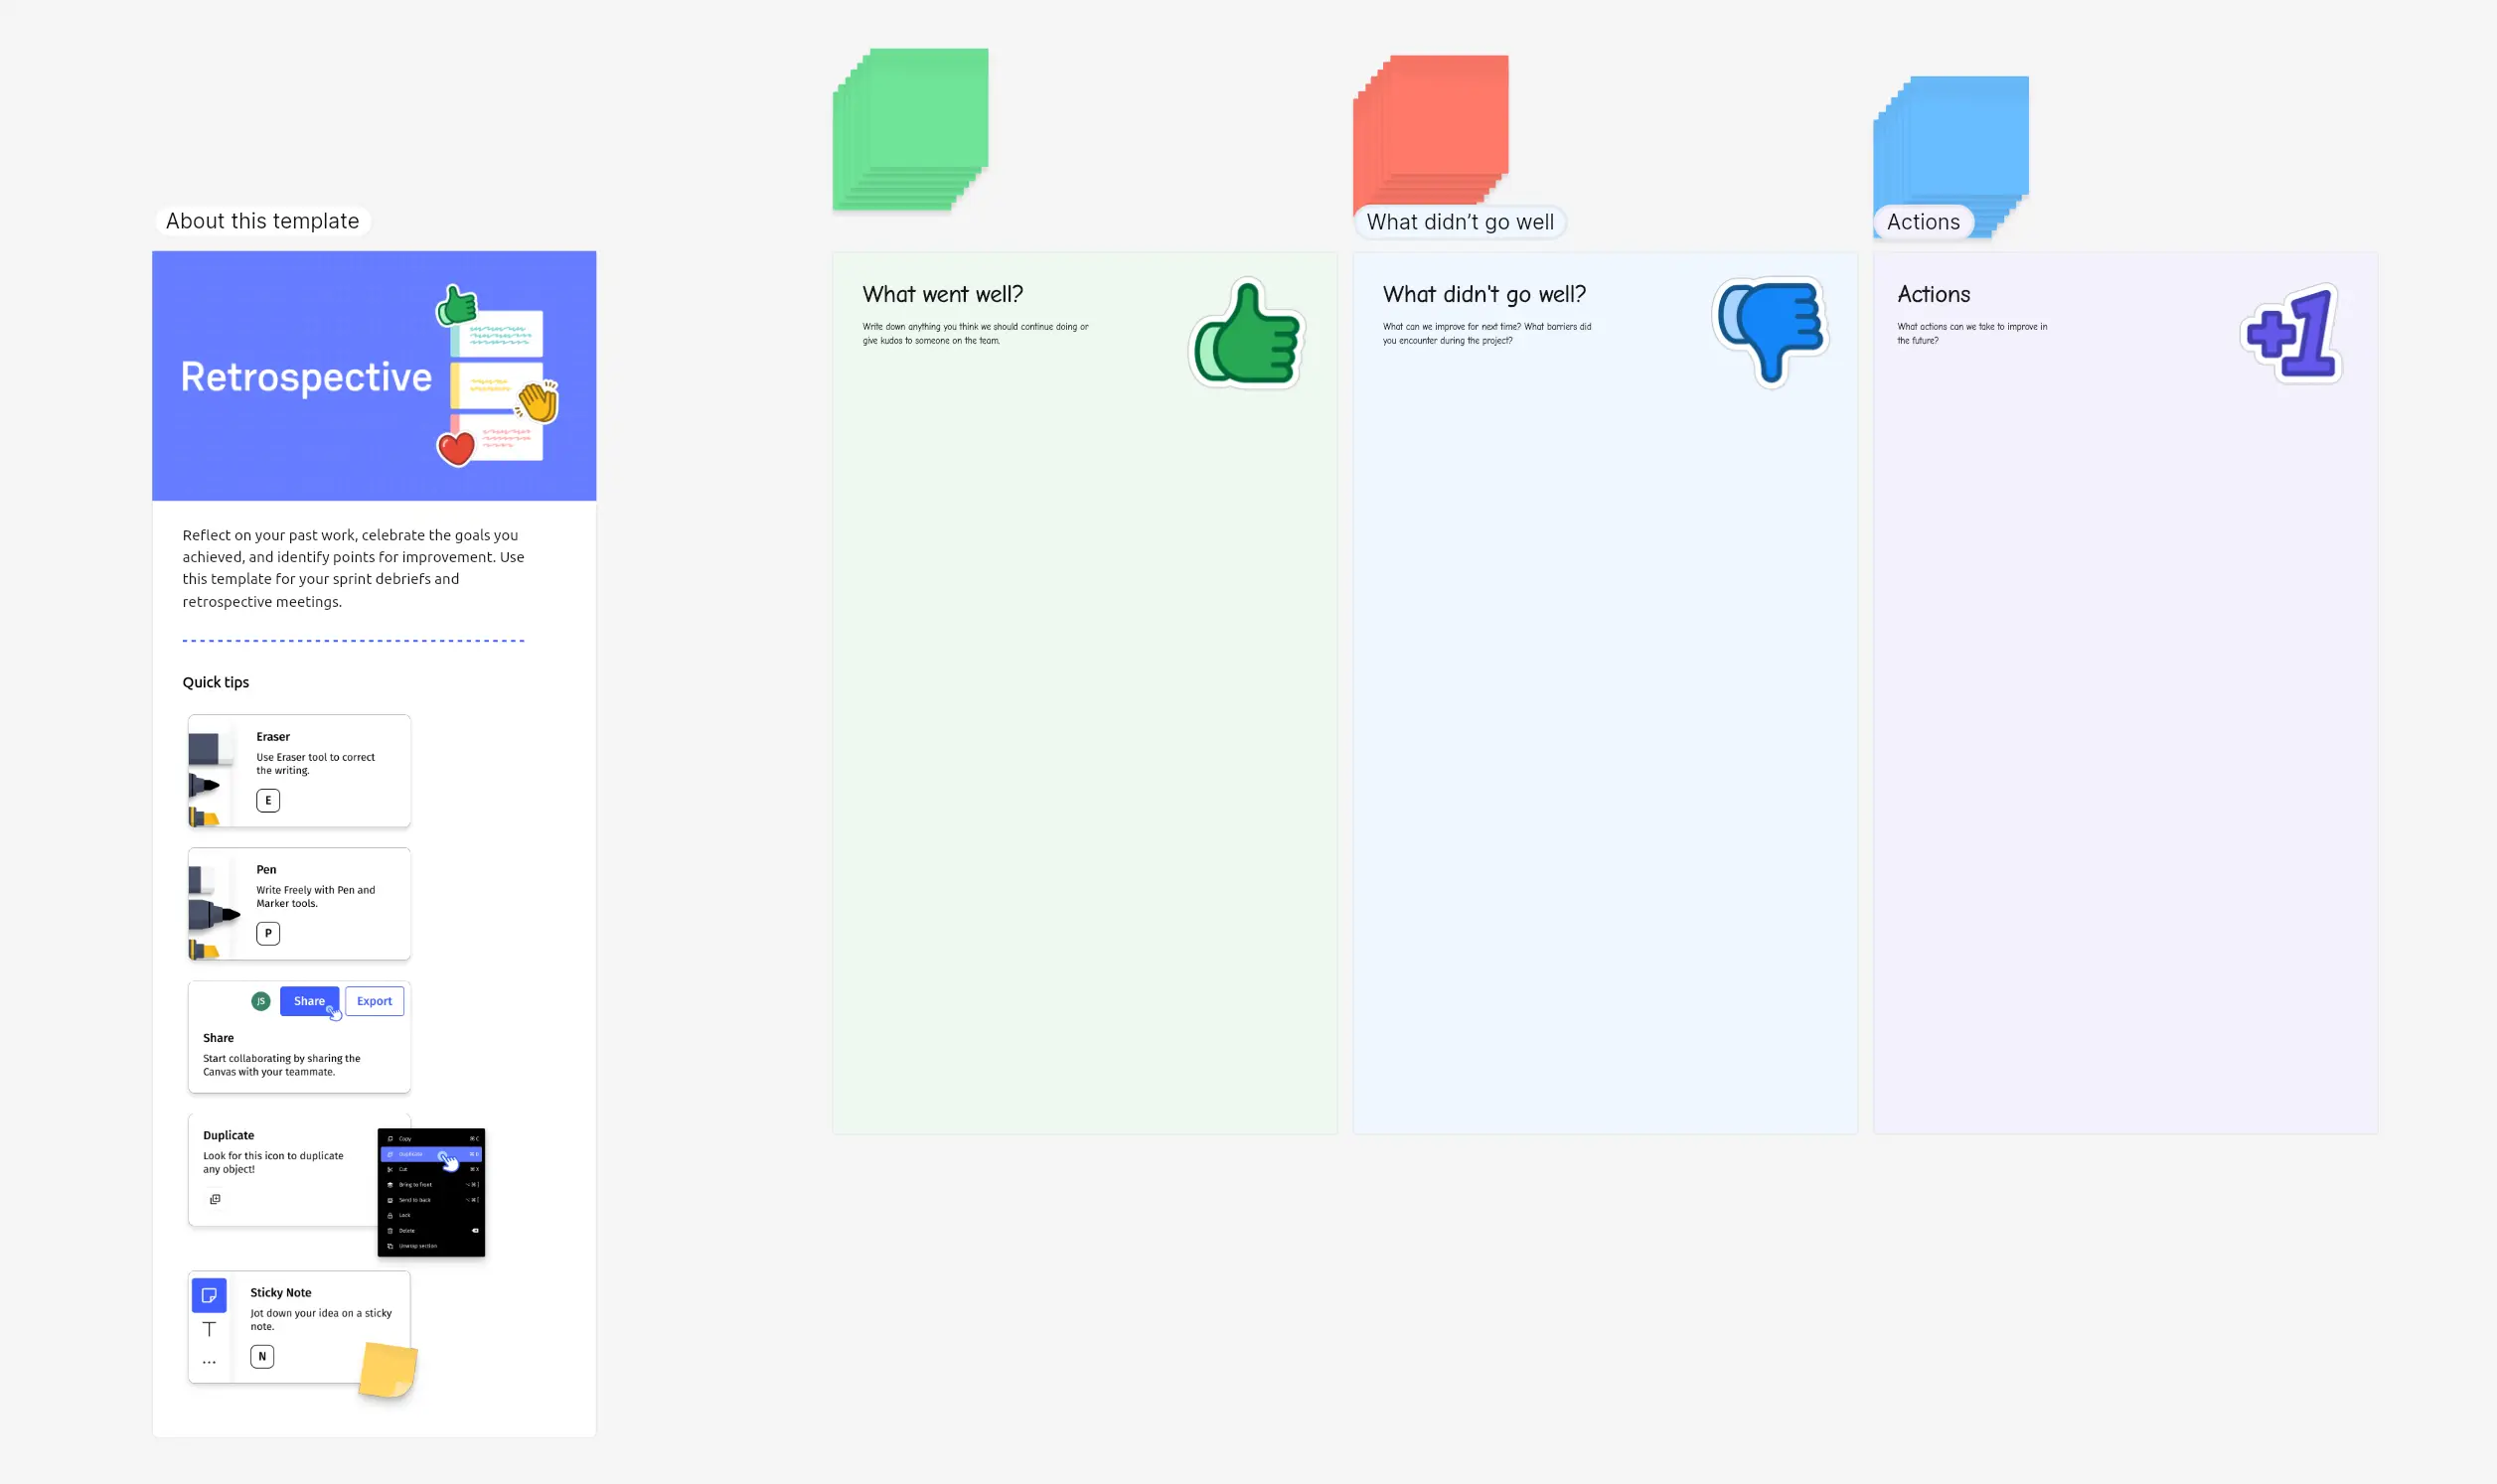
Task: Click "Look for this icon to duplicate" text
Action: coord(273,1162)
